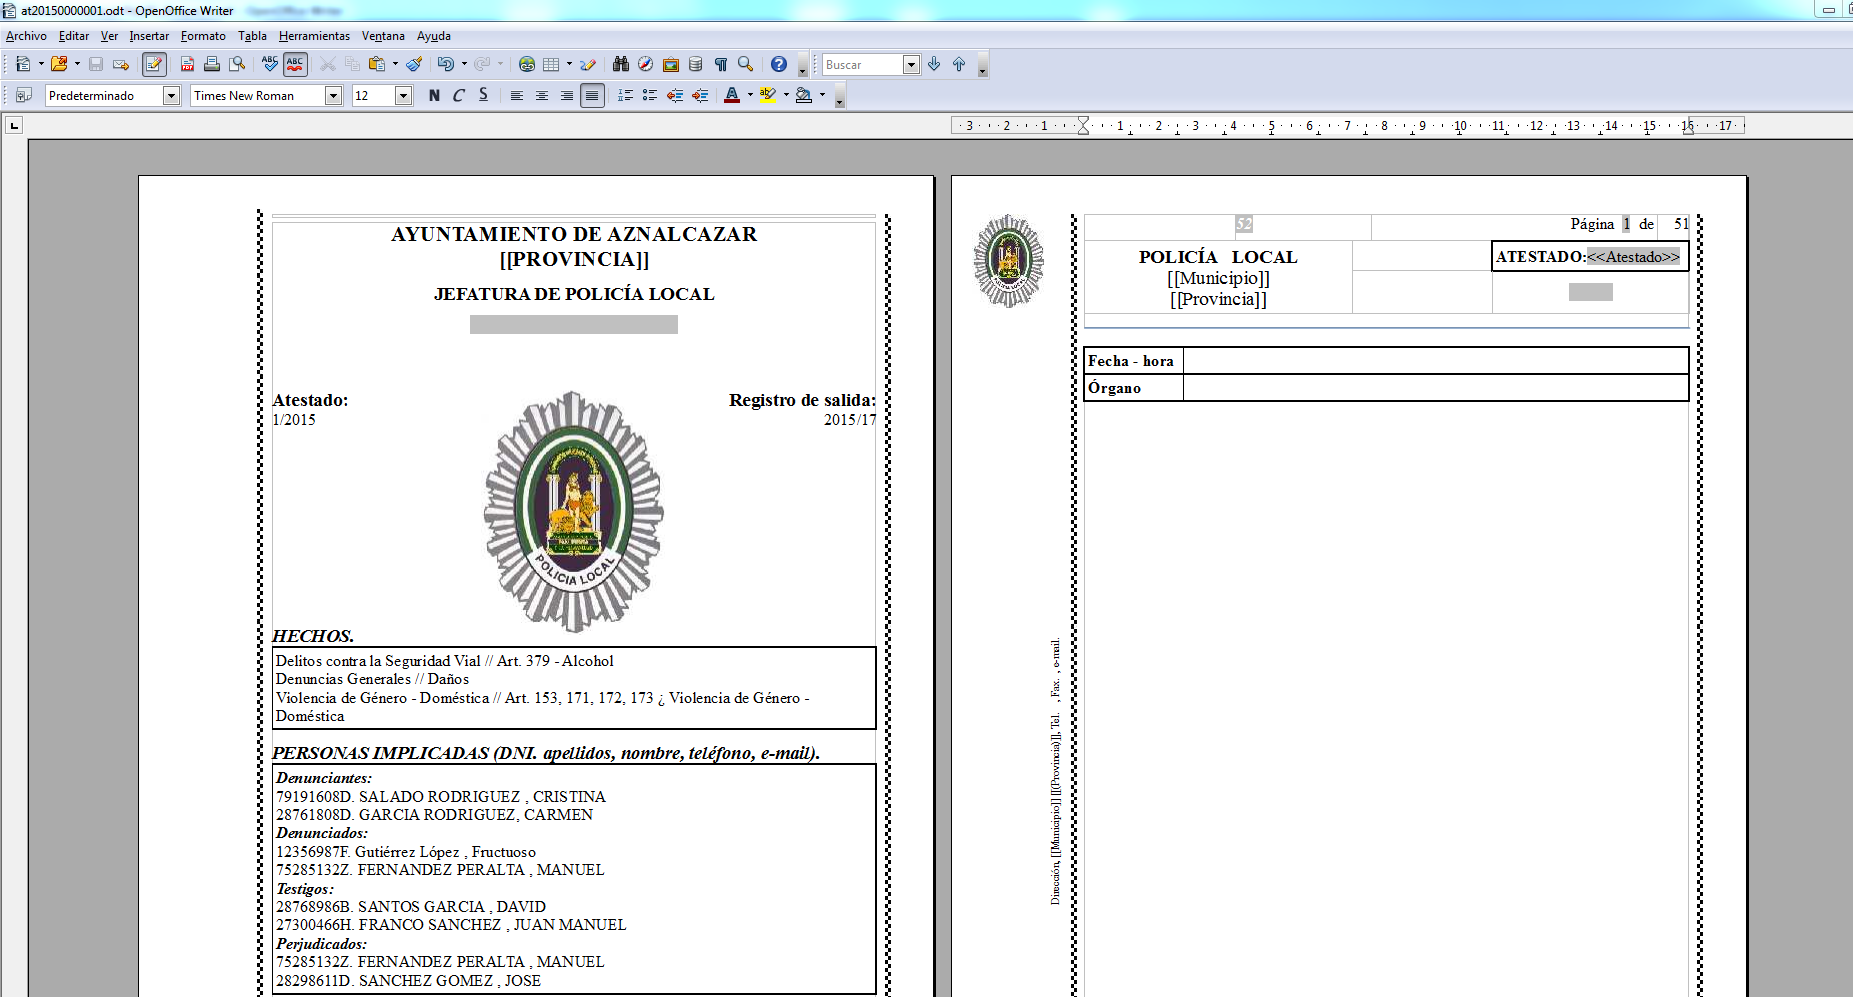
Task: Run the spellcheck tool
Action: coord(269,64)
